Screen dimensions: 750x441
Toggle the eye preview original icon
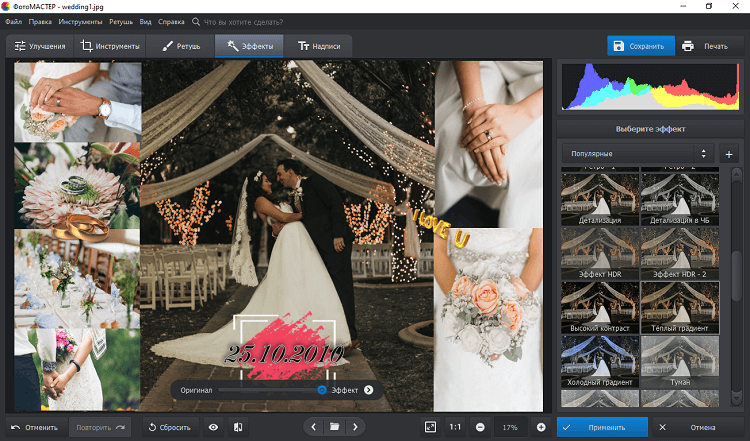coord(213,427)
